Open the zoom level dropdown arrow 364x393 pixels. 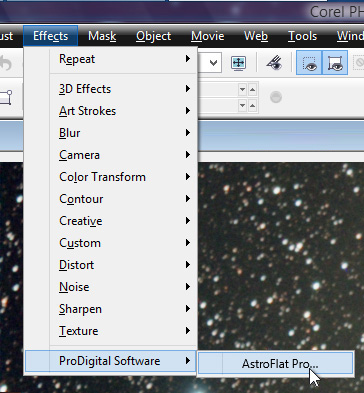pos(213,63)
